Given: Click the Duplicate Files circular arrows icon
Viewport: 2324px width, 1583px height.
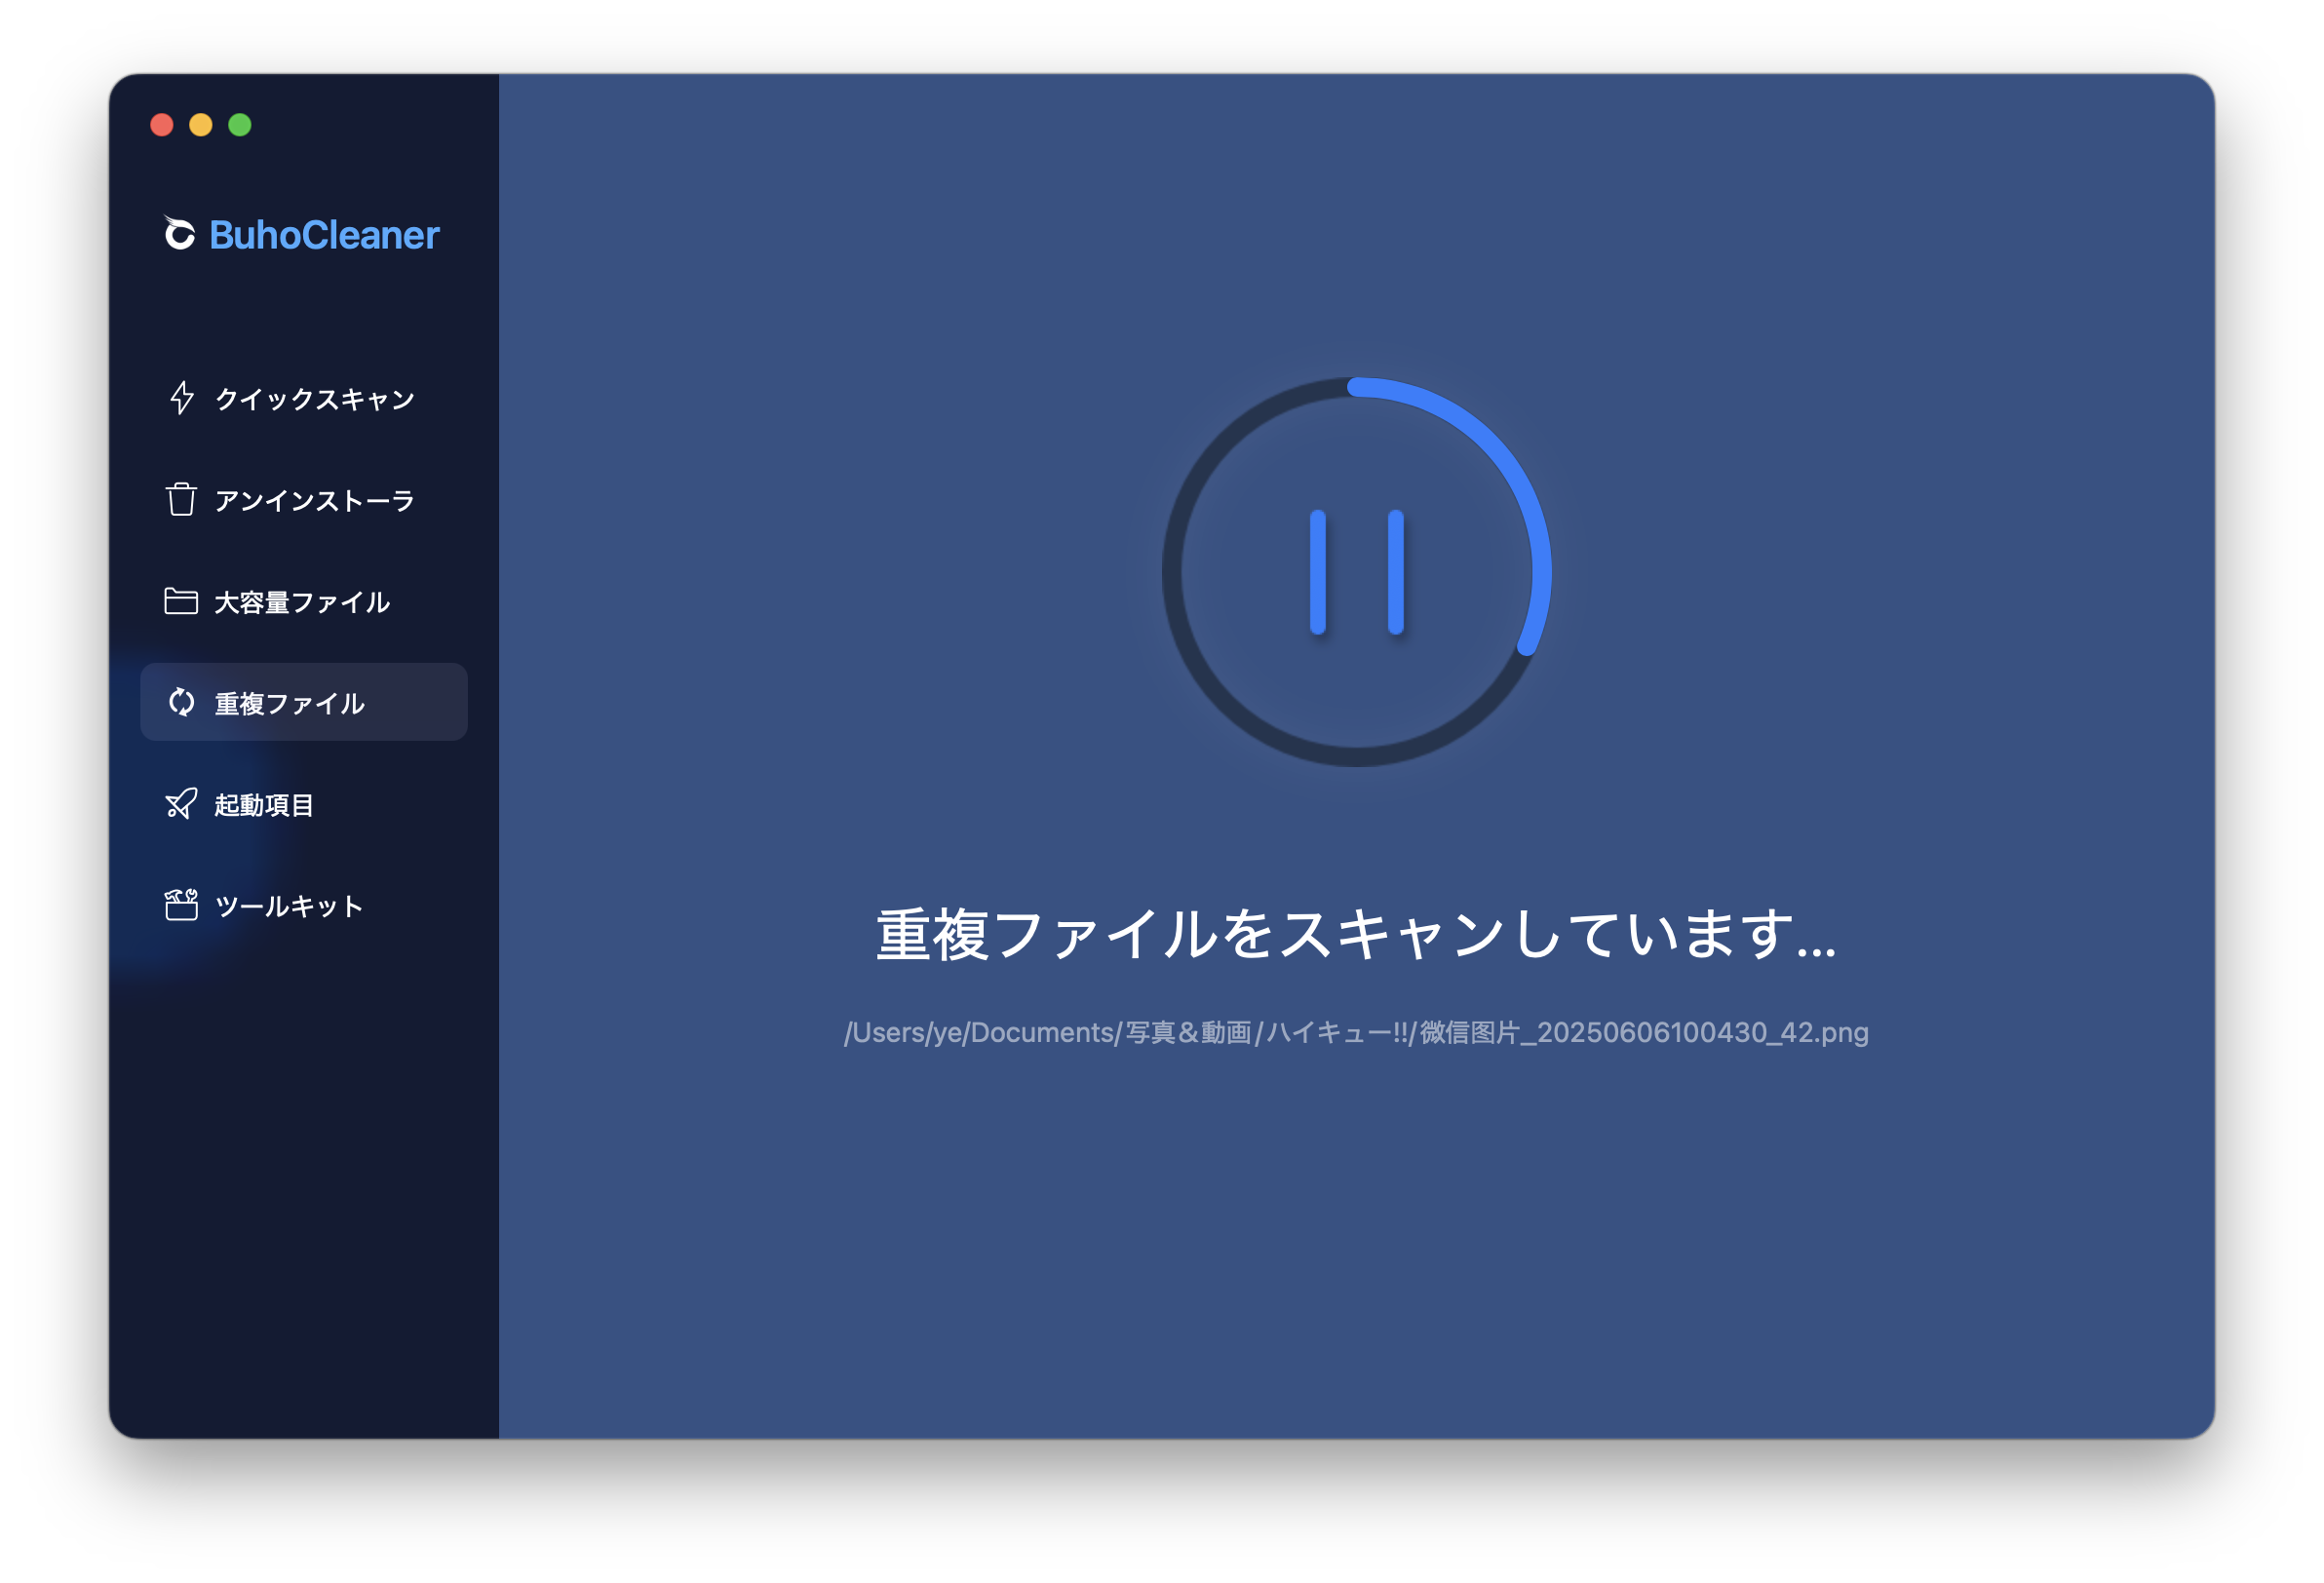Looking at the screenshot, I should pyautogui.click(x=181, y=703).
